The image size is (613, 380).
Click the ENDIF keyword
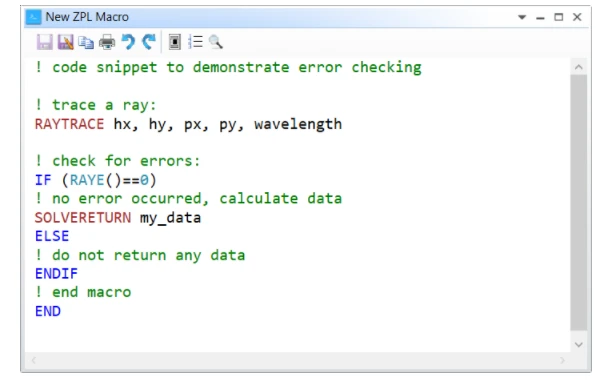pyautogui.click(x=56, y=274)
